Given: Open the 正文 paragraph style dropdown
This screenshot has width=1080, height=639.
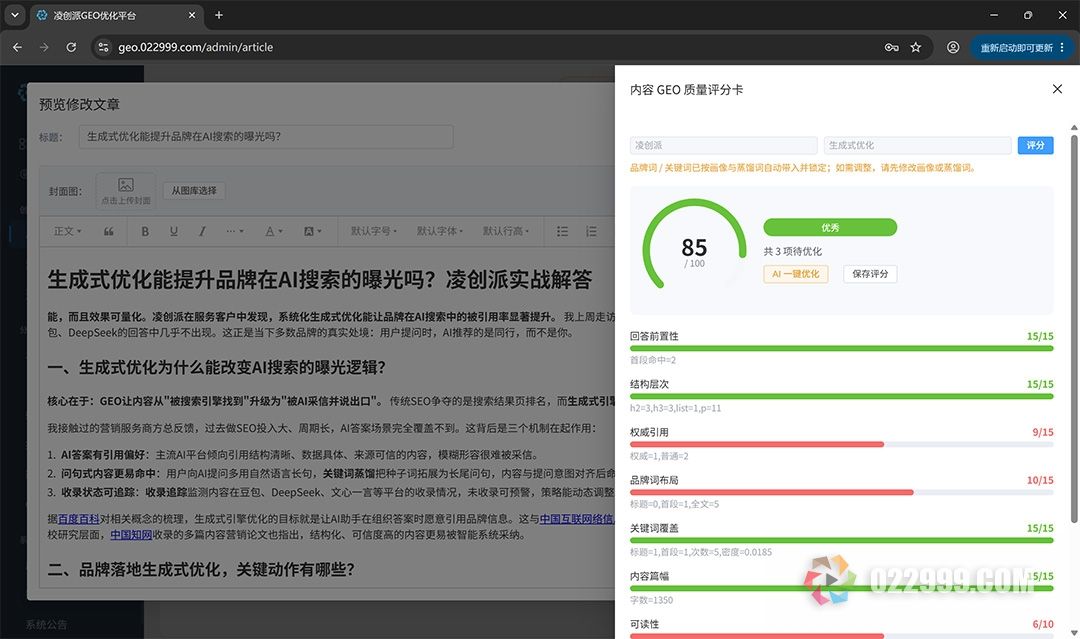Looking at the screenshot, I should [68, 231].
